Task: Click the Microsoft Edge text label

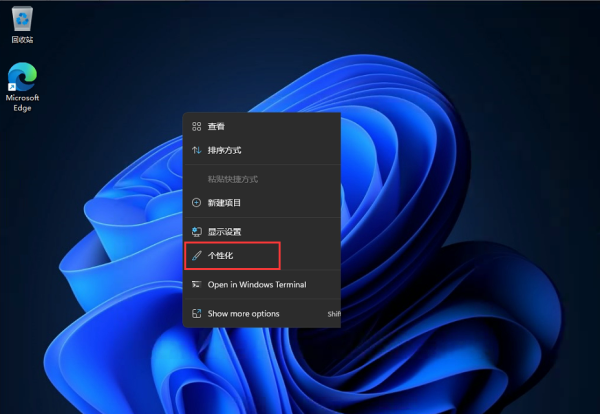Action: click(22, 103)
